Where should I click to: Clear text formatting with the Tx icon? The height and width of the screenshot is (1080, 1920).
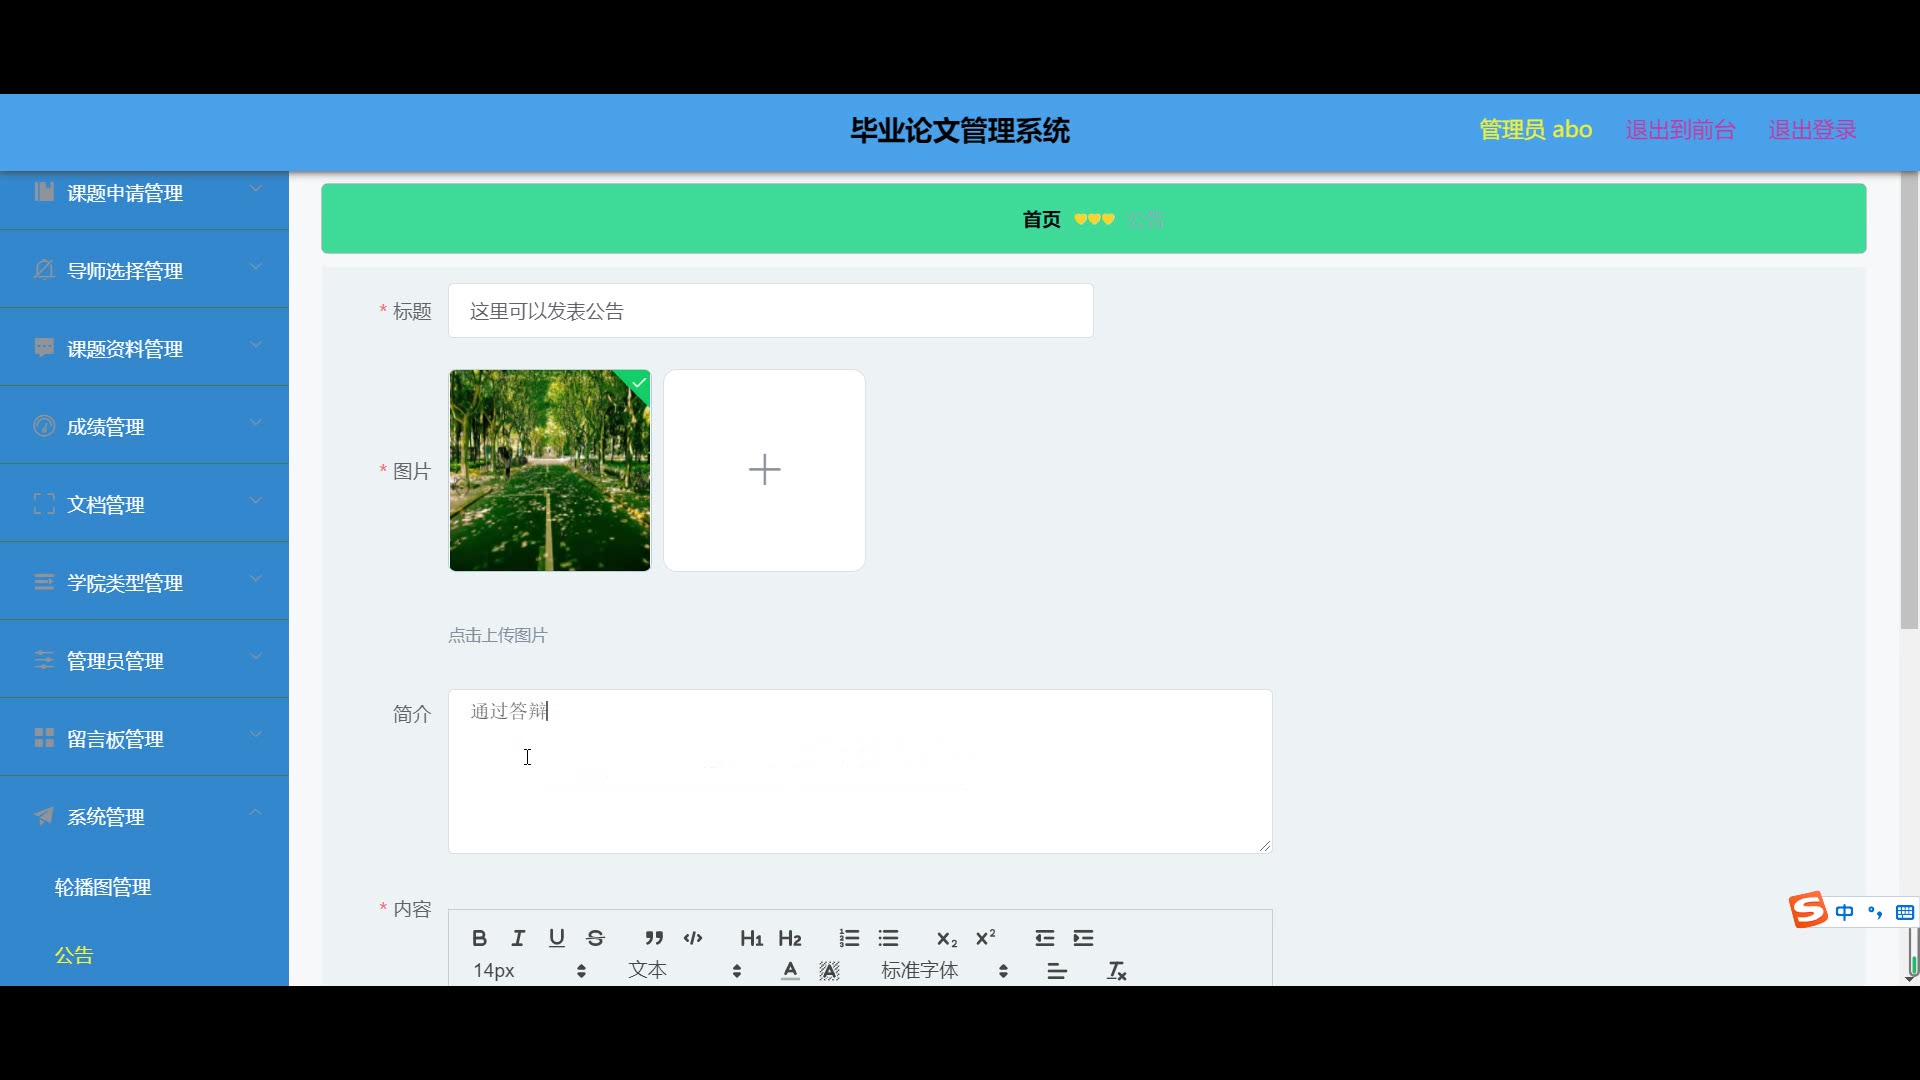click(1117, 971)
